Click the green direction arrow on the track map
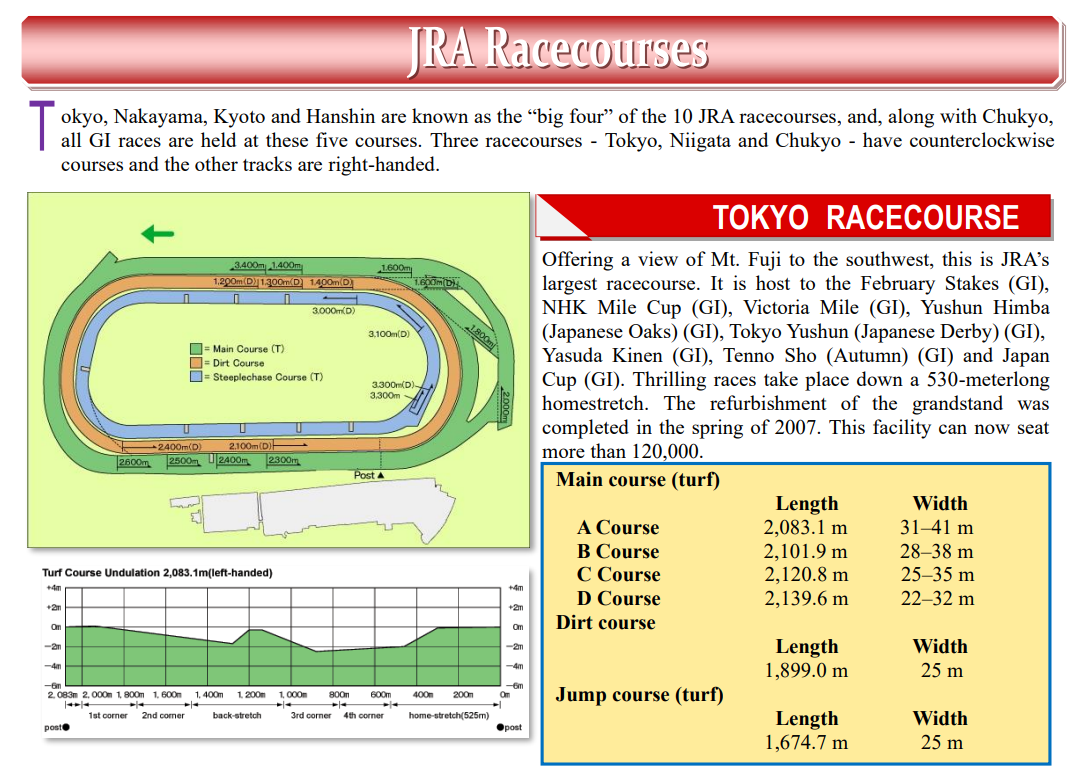The width and height of the screenshot is (1088, 771). click(x=158, y=234)
